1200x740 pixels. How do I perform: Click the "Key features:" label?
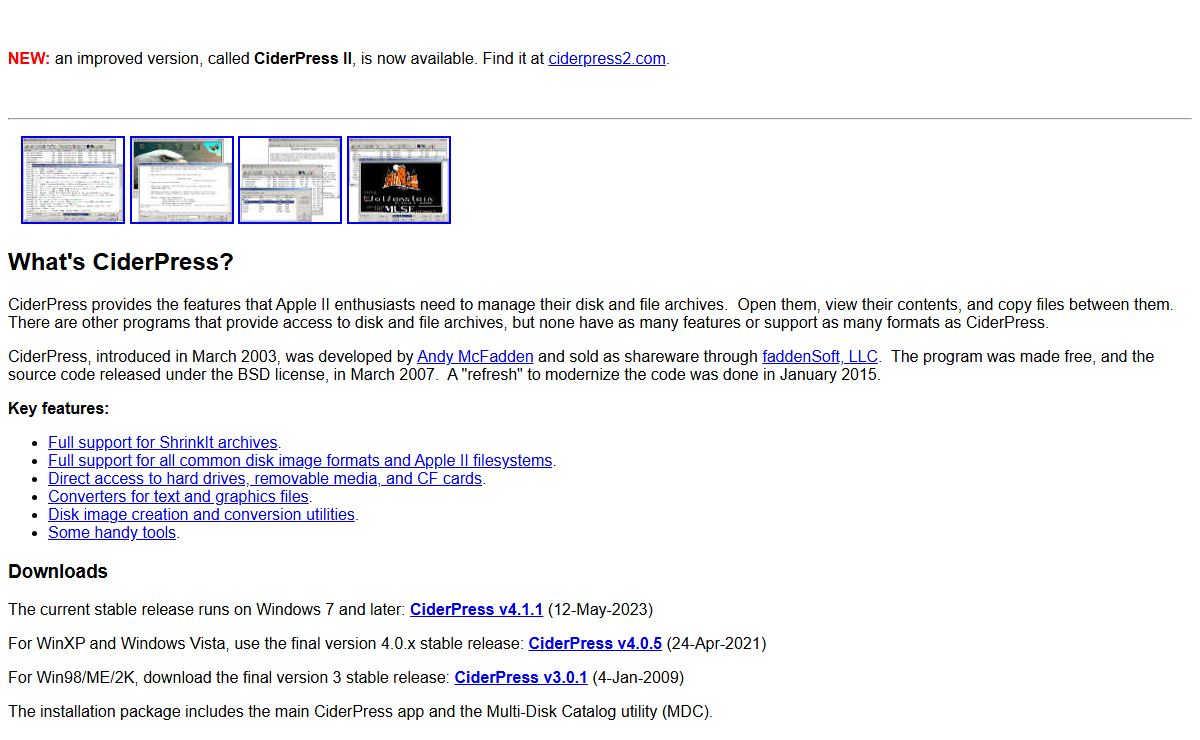59,408
